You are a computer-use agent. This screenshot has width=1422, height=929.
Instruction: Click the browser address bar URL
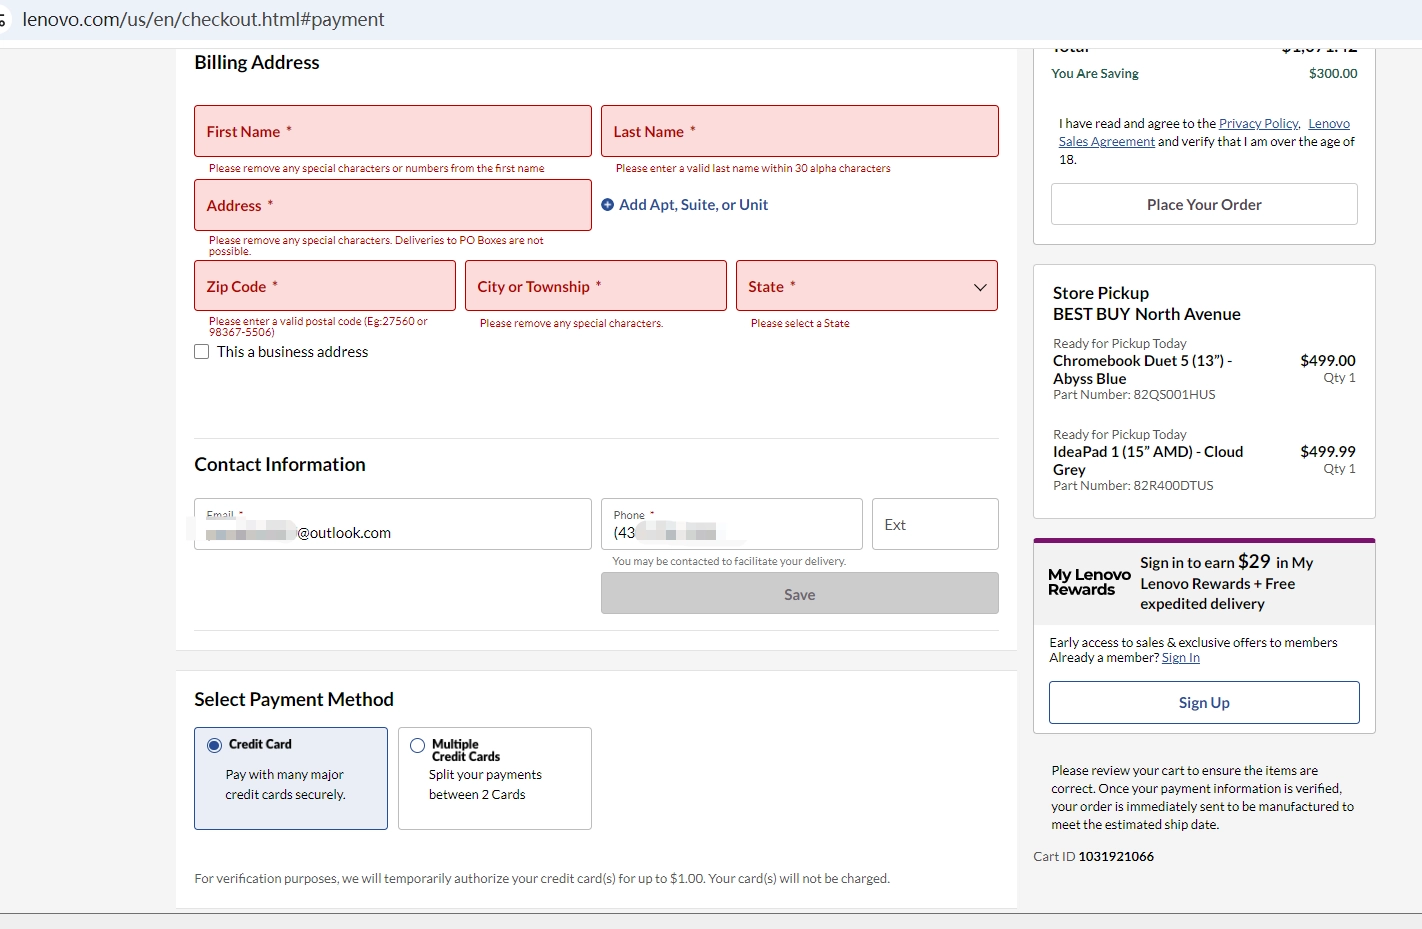203,20
